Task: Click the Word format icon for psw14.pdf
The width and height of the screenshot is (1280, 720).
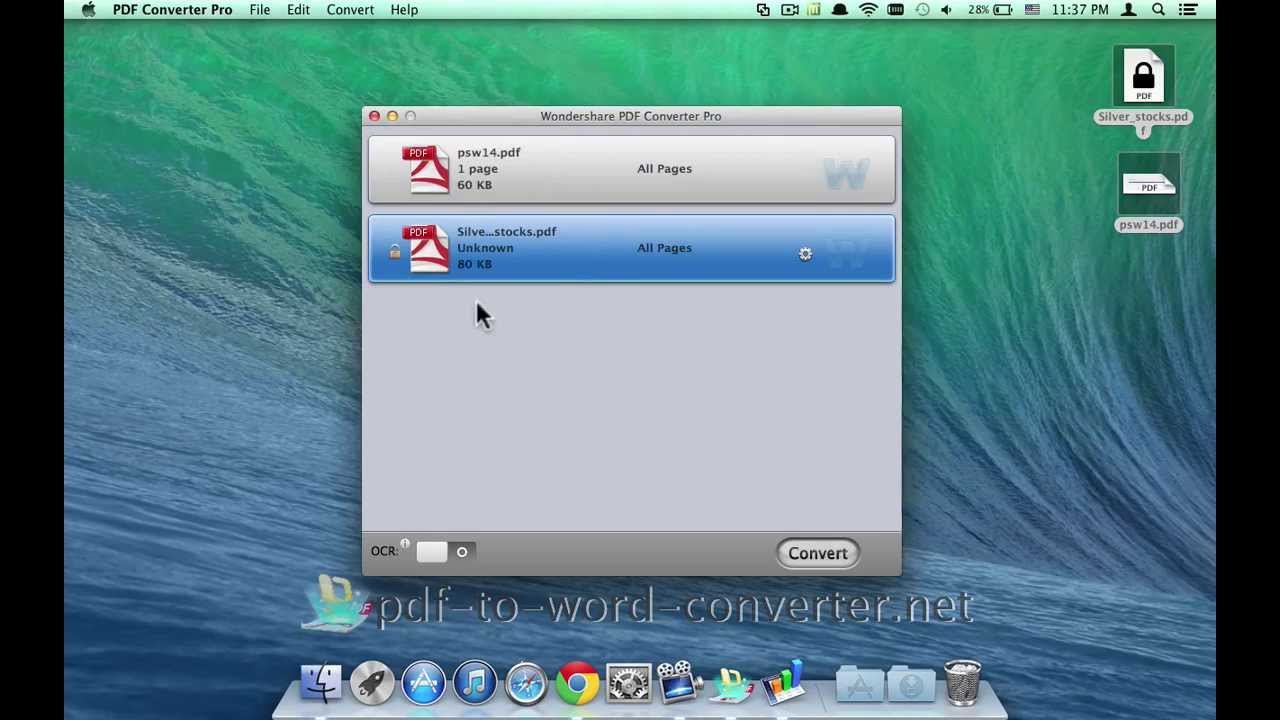Action: click(846, 174)
